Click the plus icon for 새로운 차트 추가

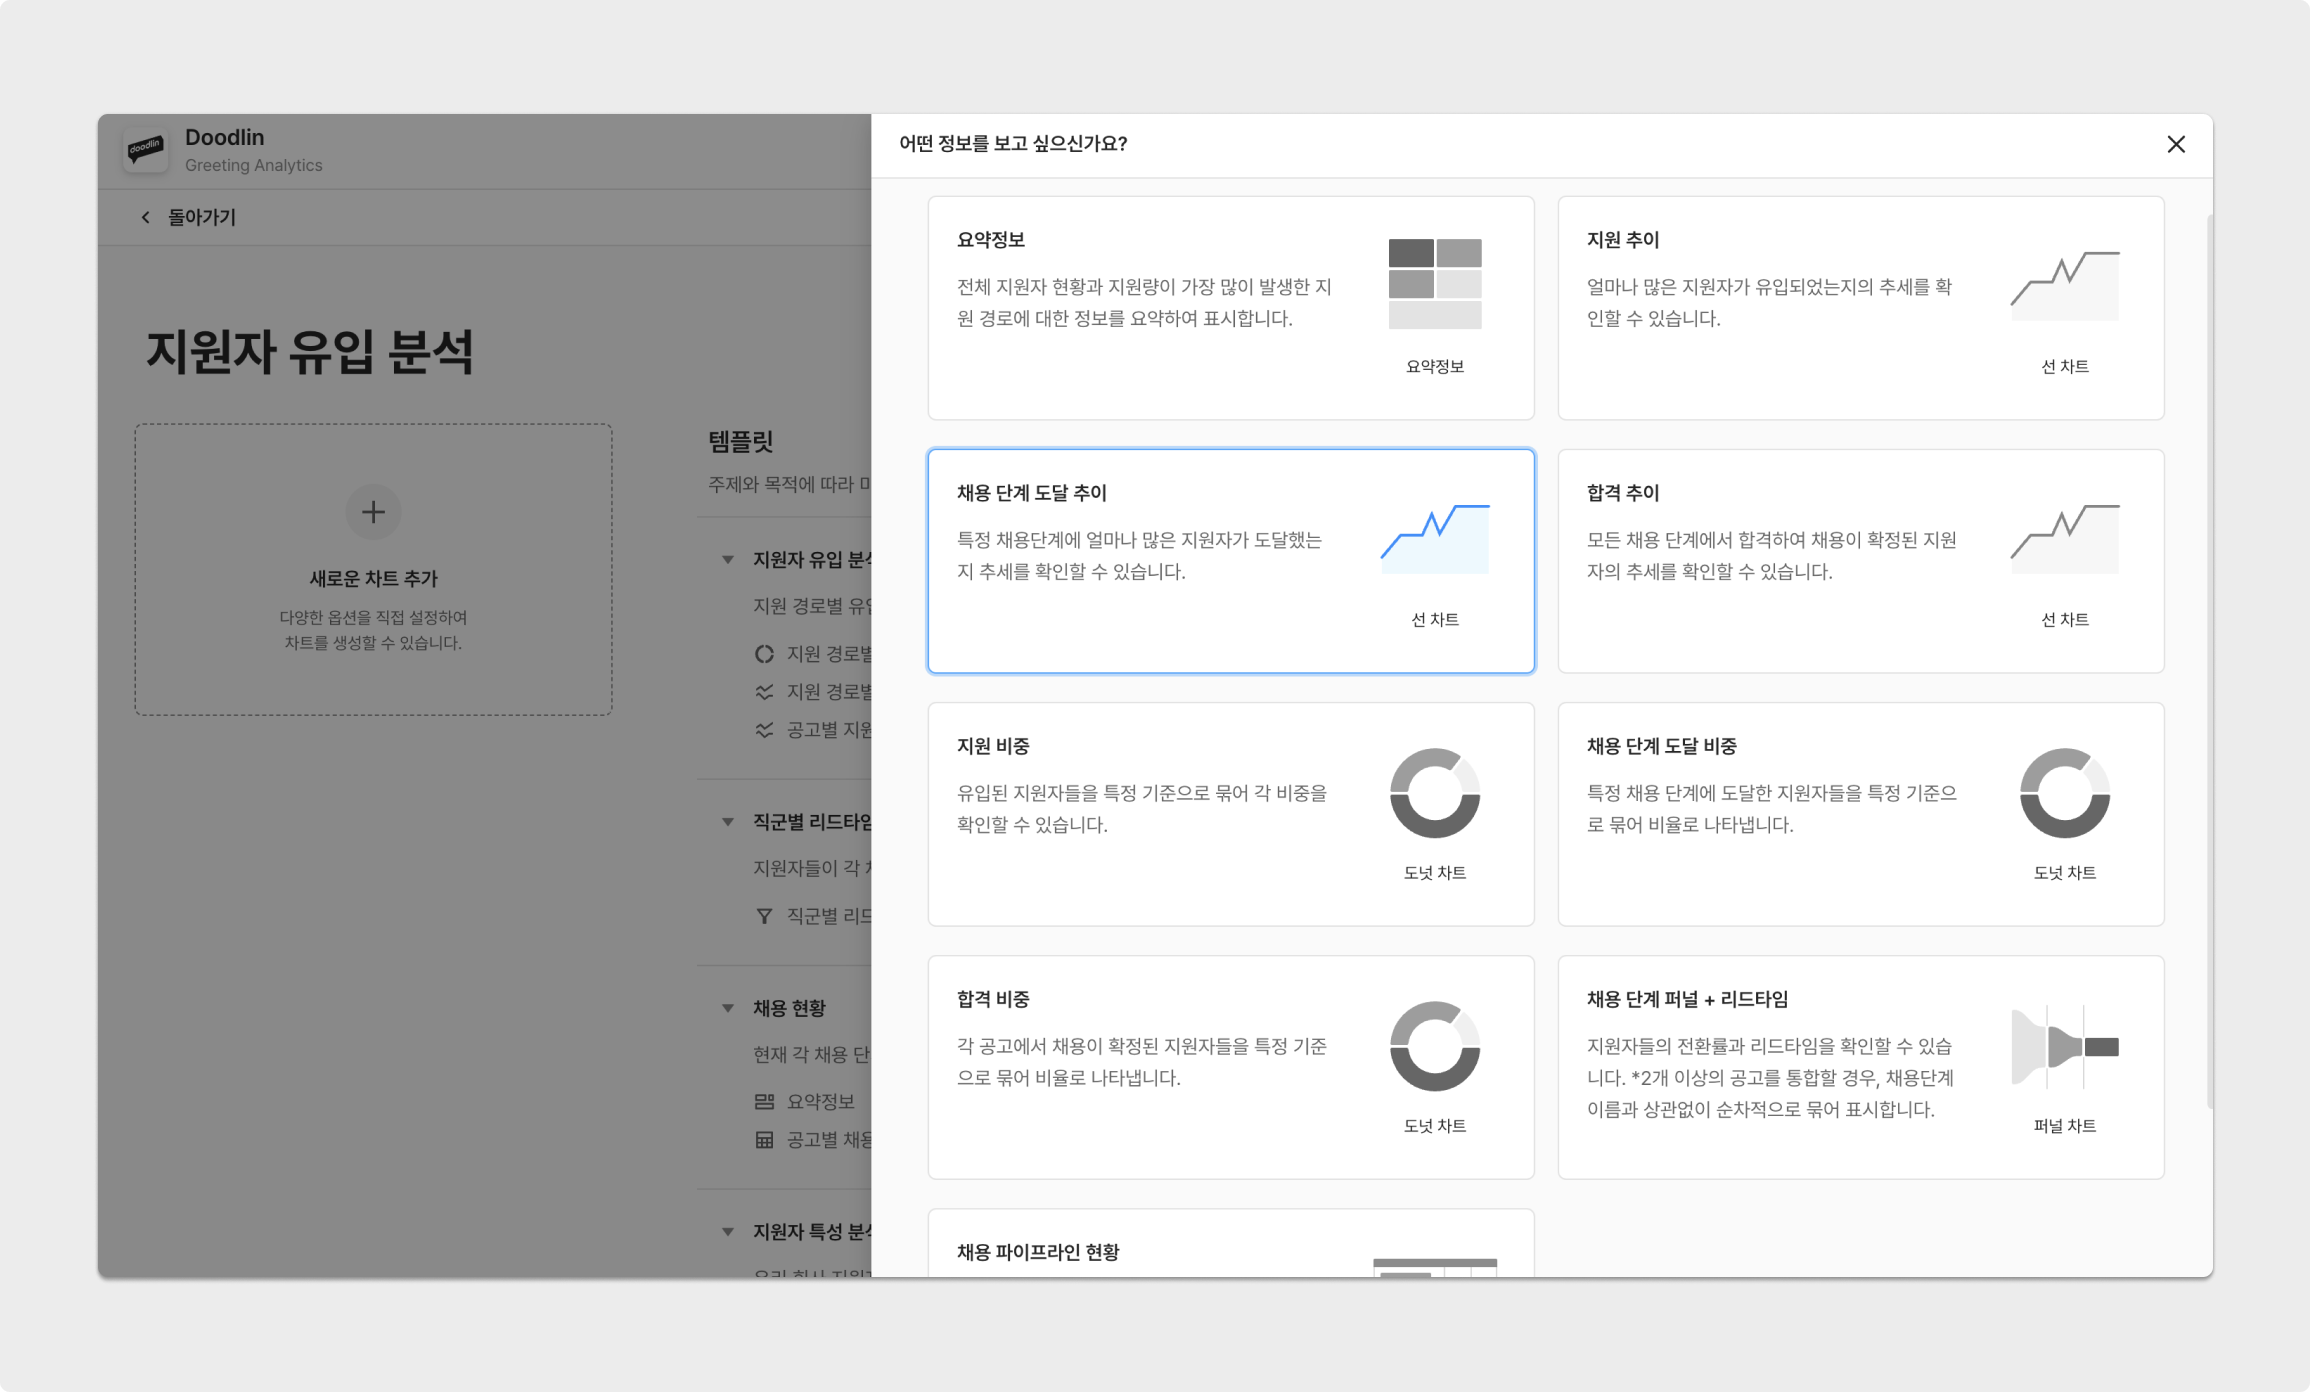(x=373, y=512)
